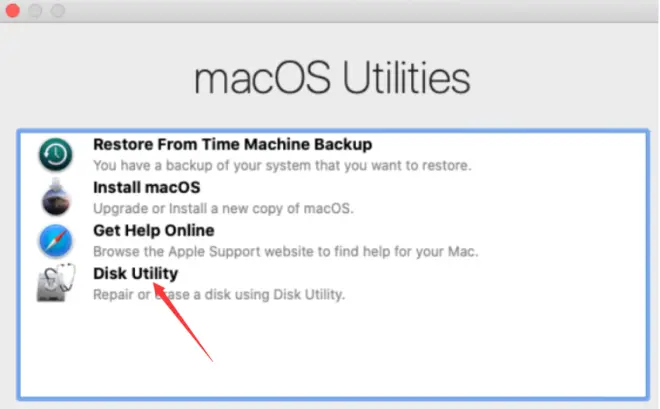Click the Install macOS installer icon
The image size is (660, 409).
pos(56,197)
